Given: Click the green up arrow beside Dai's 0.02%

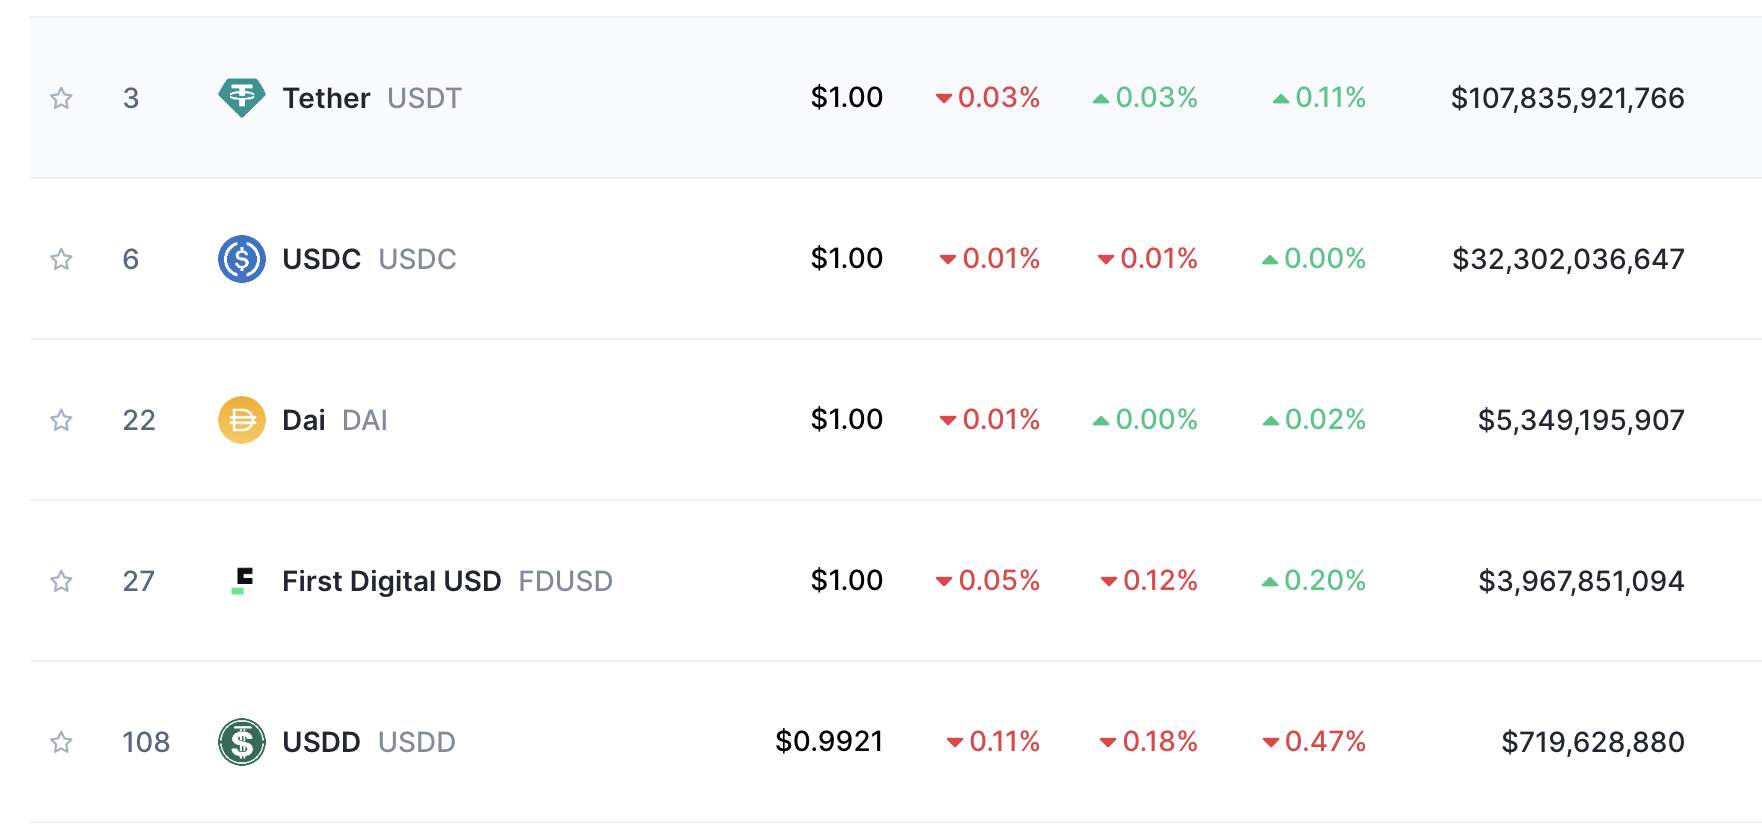Looking at the screenshot, I should [x=1272, y=419].
